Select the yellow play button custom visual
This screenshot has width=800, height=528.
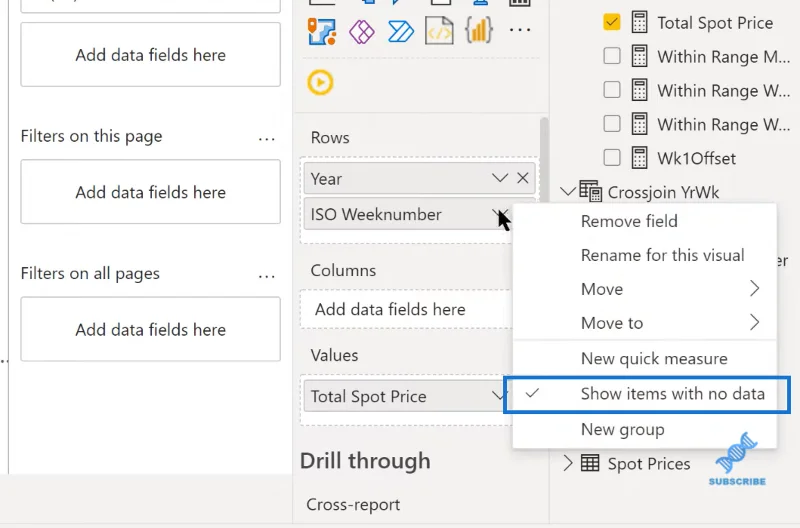[320, 82]
